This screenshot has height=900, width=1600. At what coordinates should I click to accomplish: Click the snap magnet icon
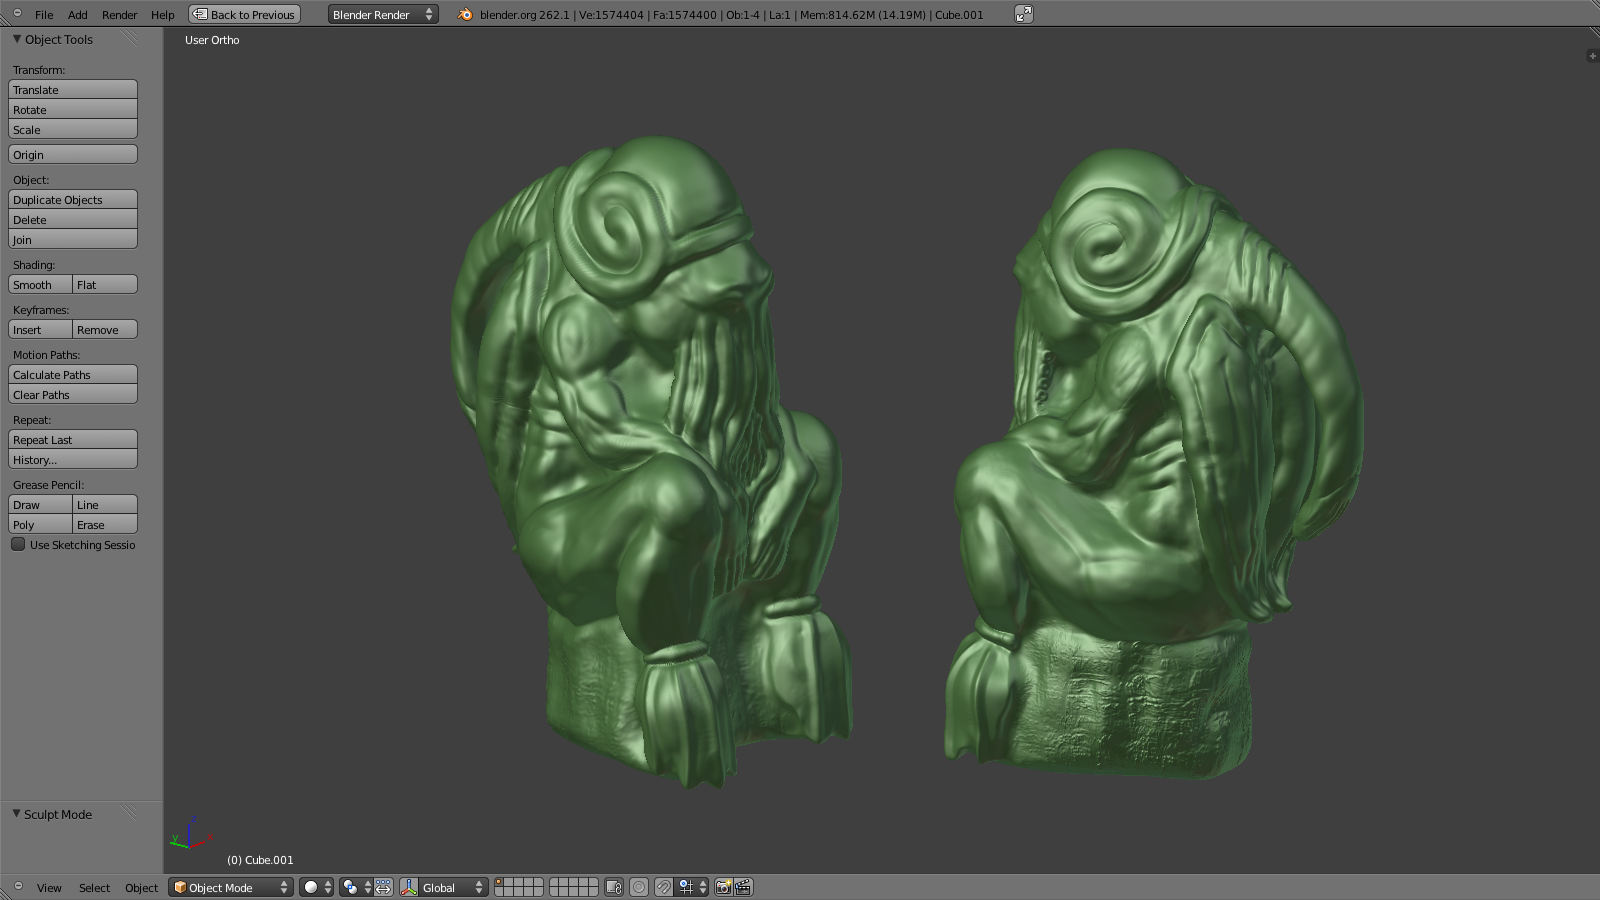663,887
